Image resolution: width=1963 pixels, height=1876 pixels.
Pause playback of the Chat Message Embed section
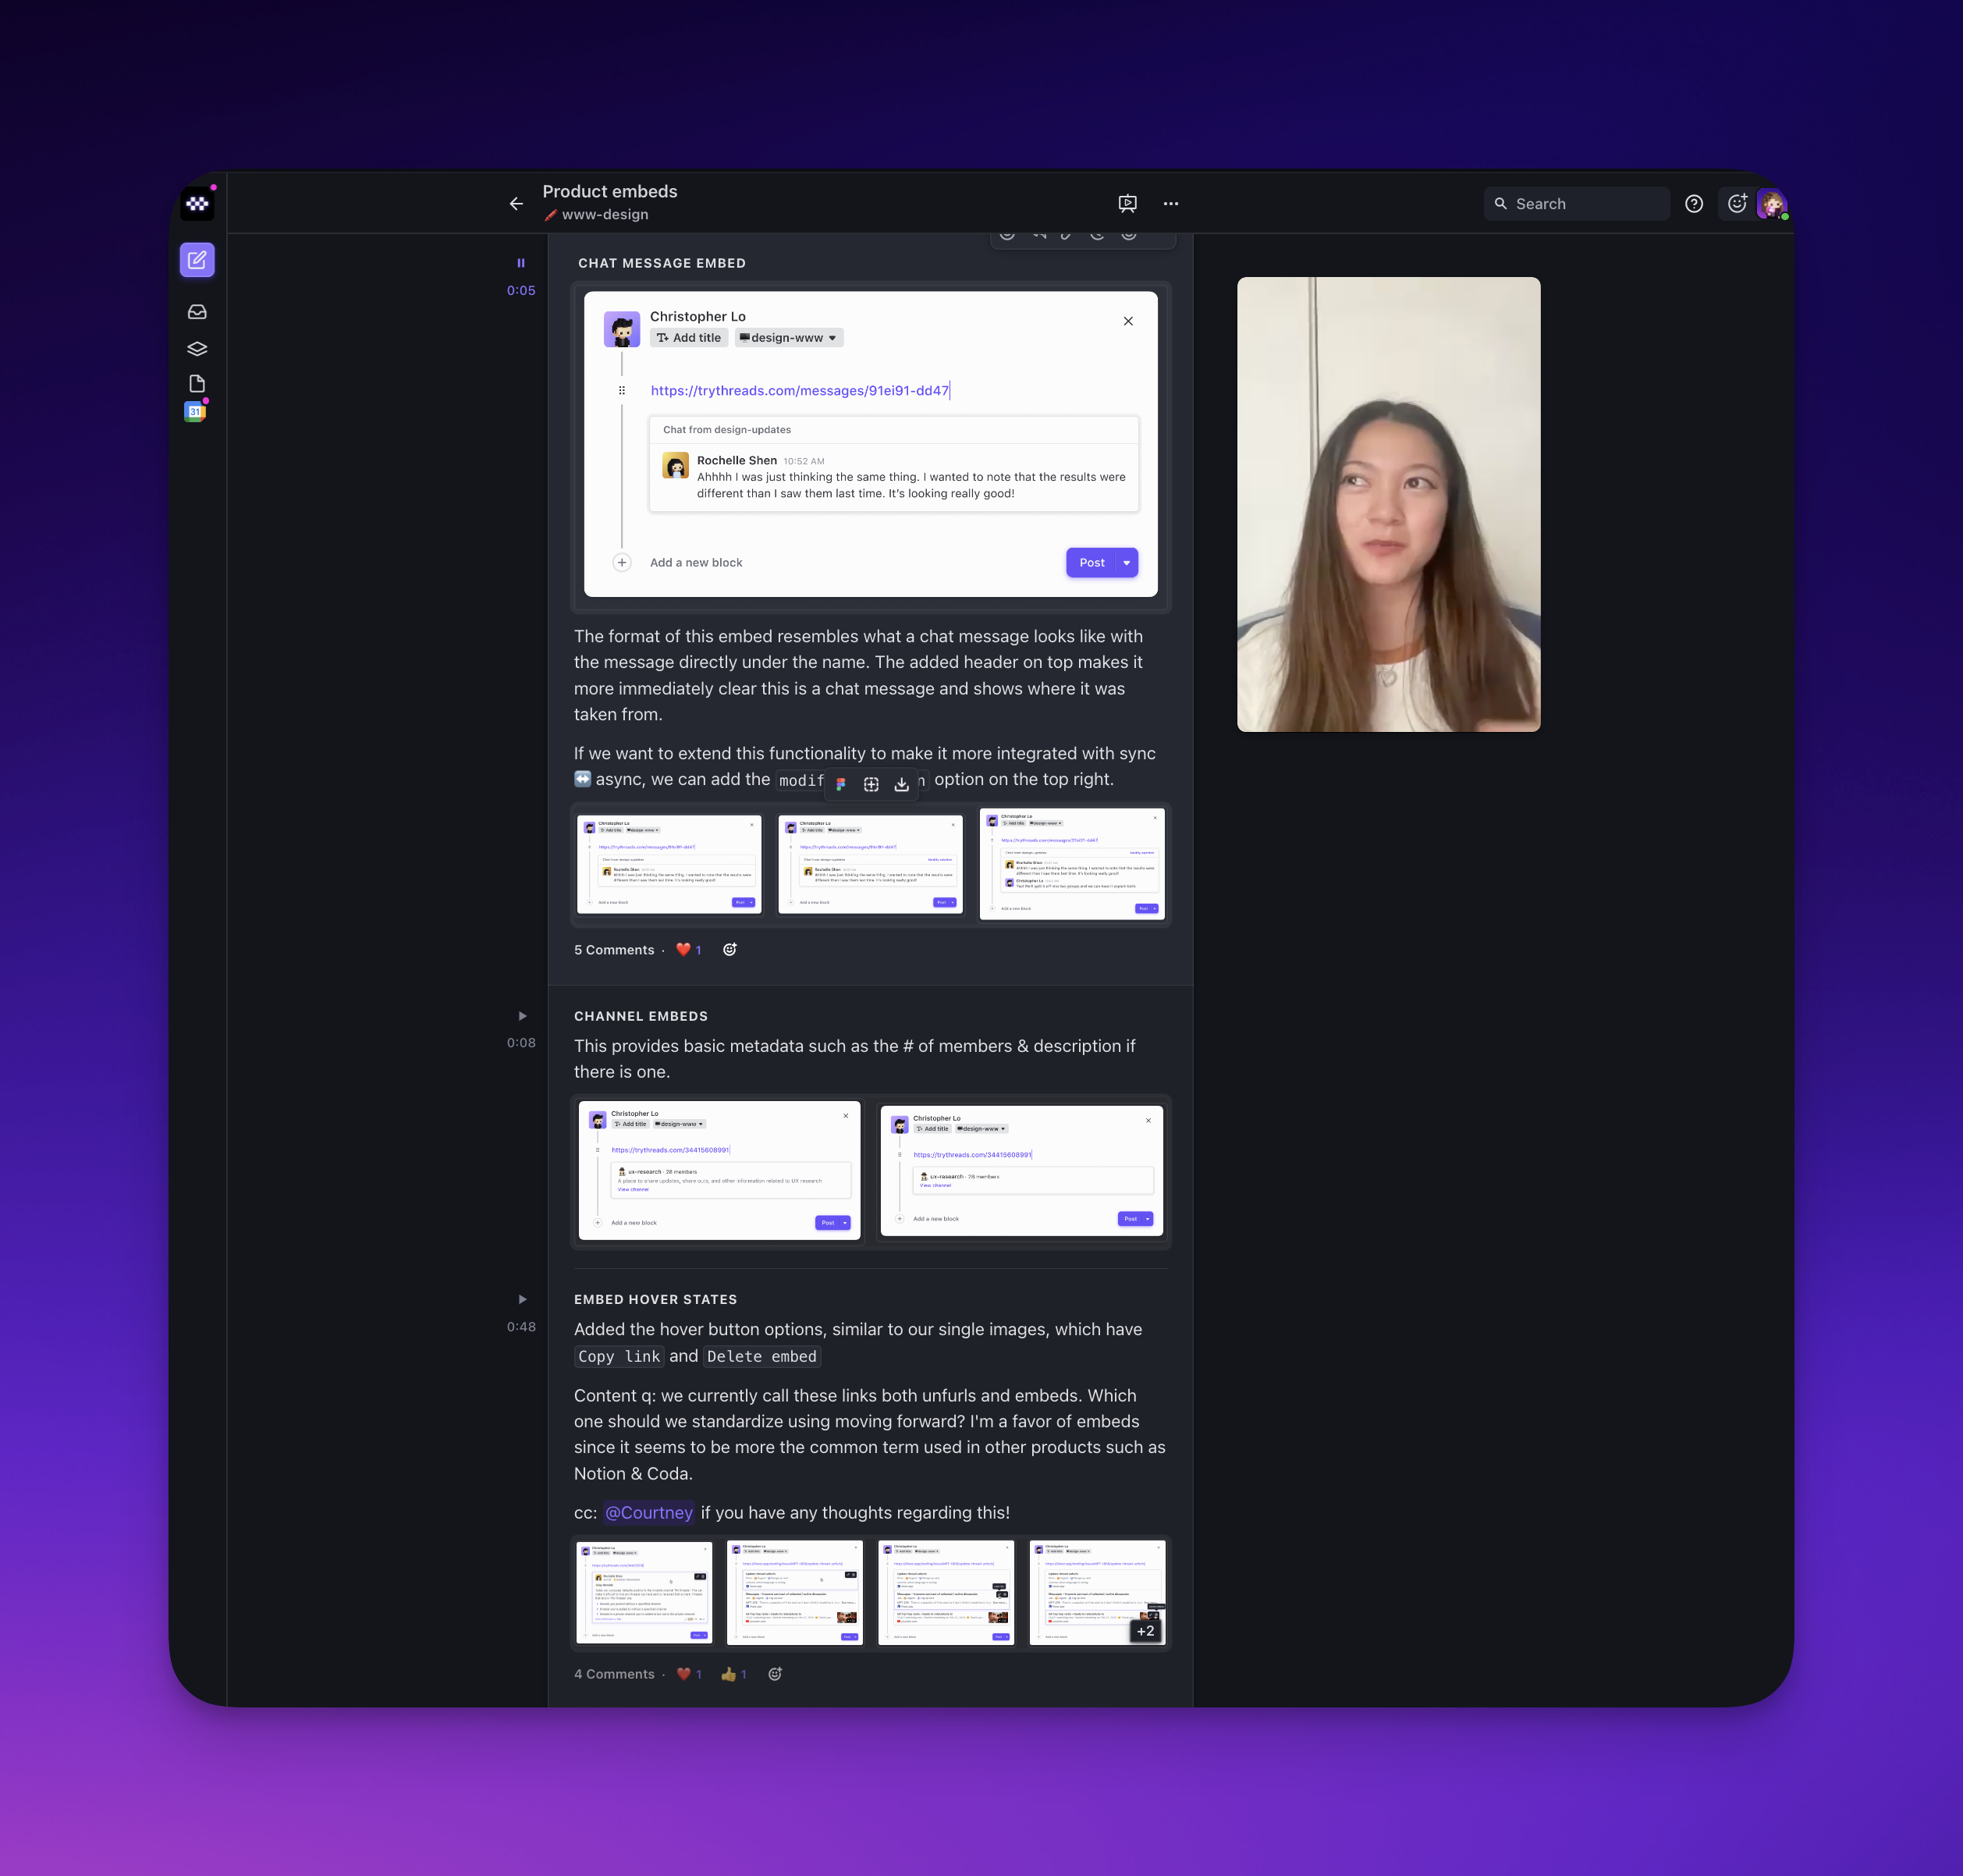pyautogui.click(x=521, y=263)
